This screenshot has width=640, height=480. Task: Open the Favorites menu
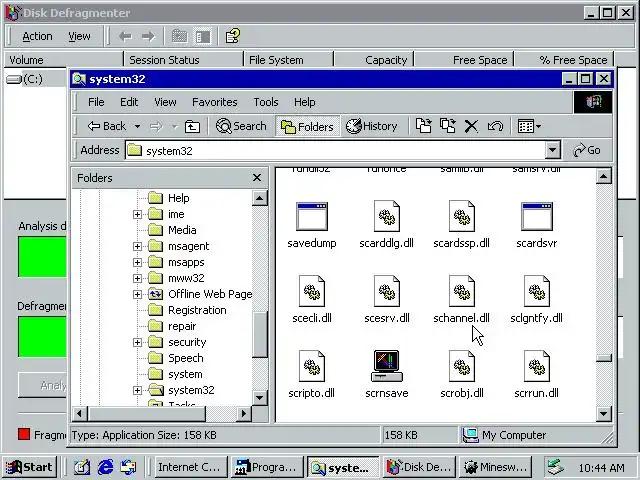pyautogui.click(x=215, y=102)
